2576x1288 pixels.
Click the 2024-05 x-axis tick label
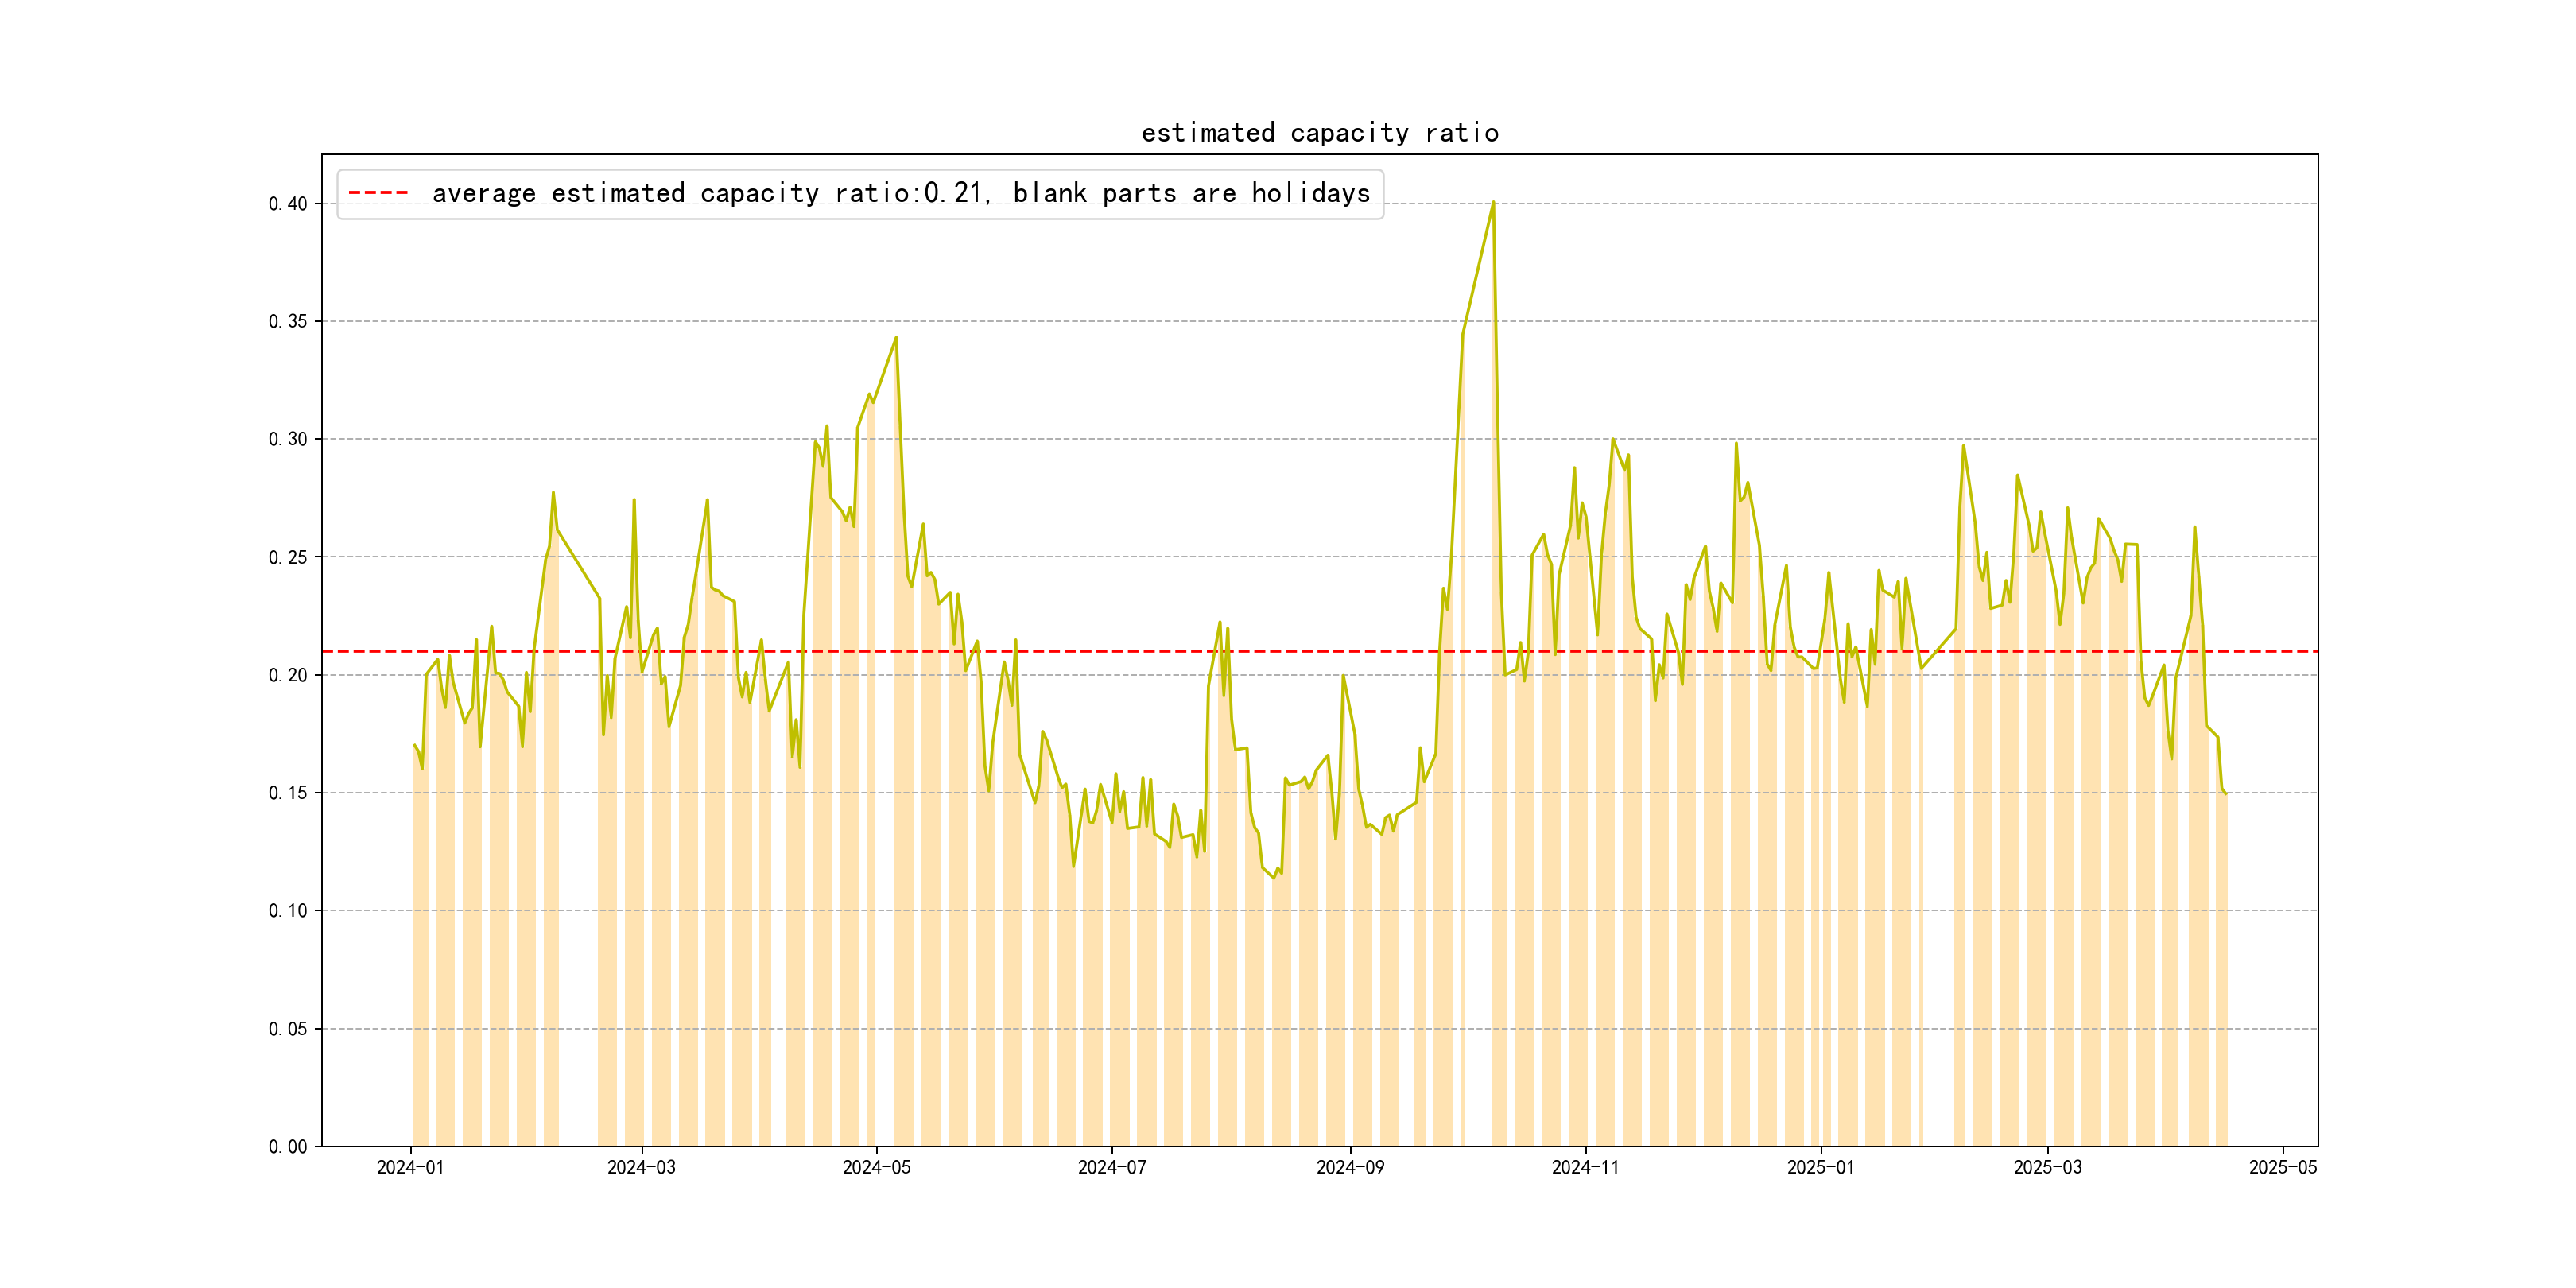tap(876, 1167)
